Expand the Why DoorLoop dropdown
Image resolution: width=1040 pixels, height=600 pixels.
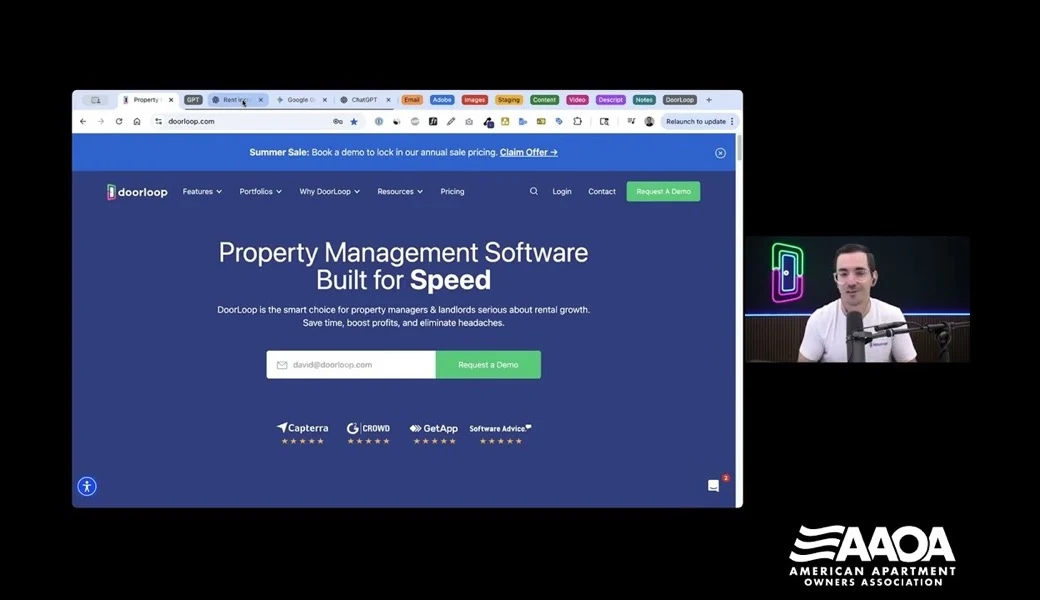point(330,192)
